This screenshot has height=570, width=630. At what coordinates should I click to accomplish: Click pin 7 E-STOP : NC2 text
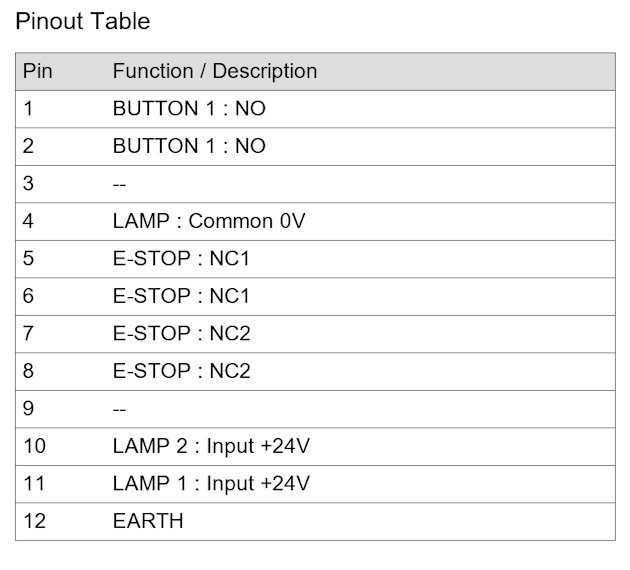(182, 333)
